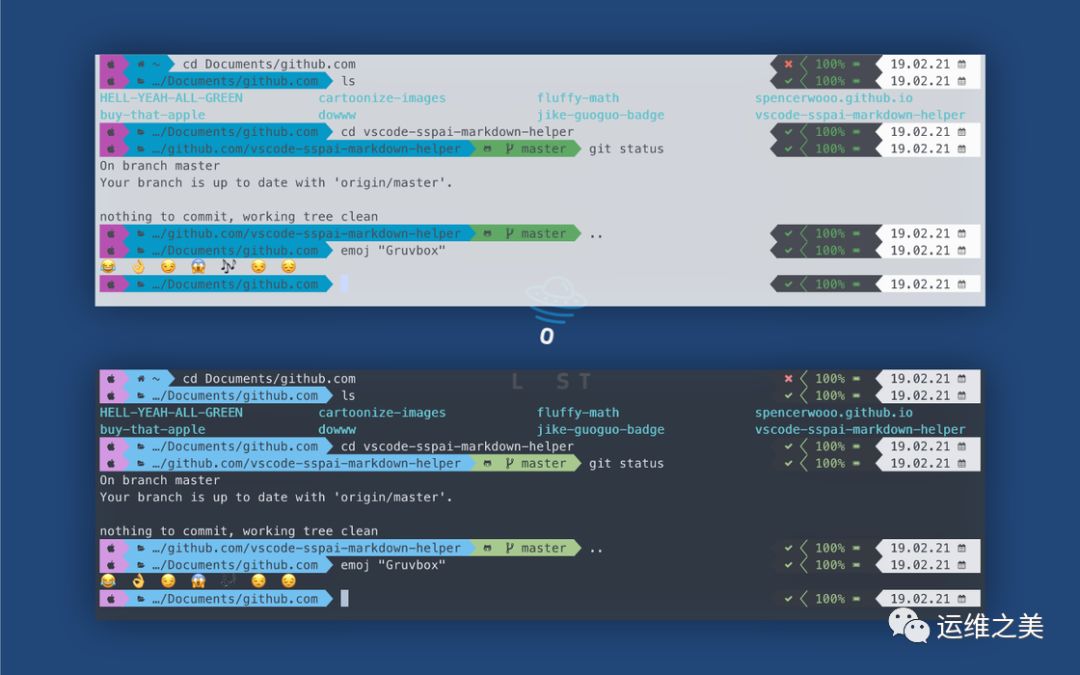
Task: Click the calendar icon on the light terminal "ls" row
Action: pyautogui.click(x=962, y=81)
